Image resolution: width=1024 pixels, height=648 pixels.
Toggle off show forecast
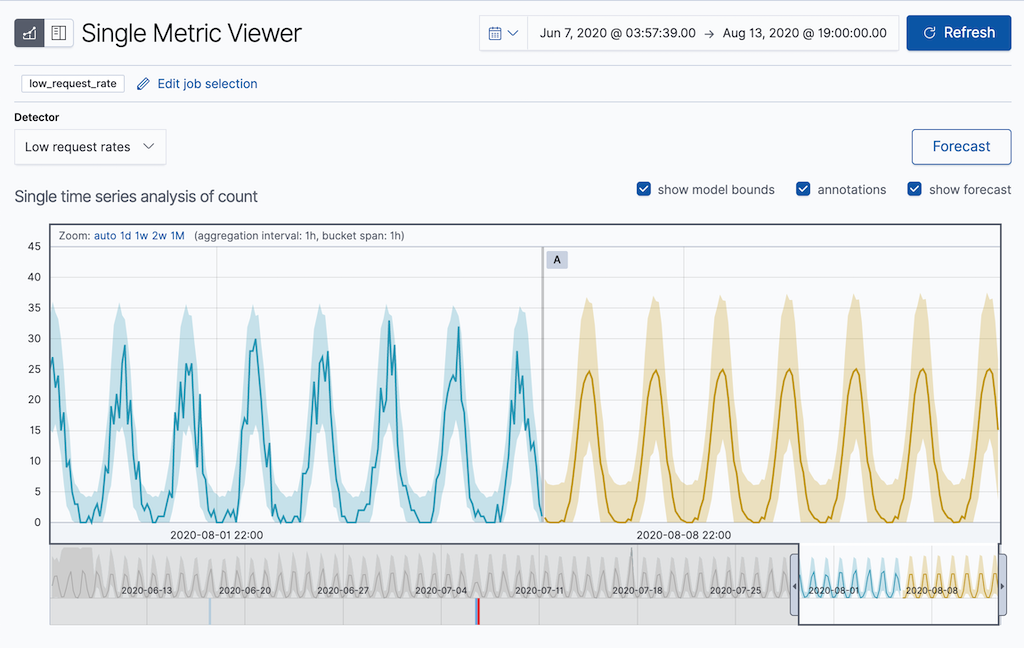pos(913,188)
